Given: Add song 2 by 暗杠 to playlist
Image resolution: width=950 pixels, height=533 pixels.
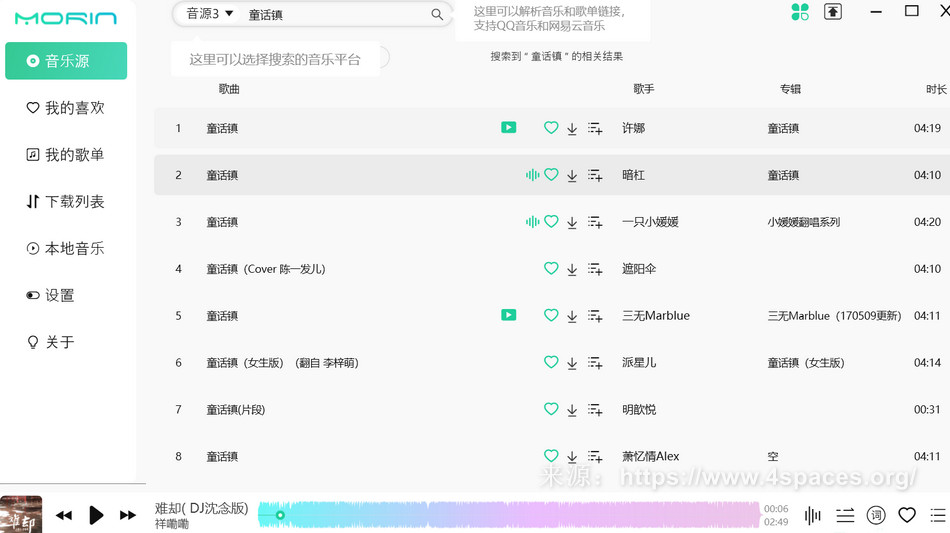Looking at the screenshot, I should point(595,176).
